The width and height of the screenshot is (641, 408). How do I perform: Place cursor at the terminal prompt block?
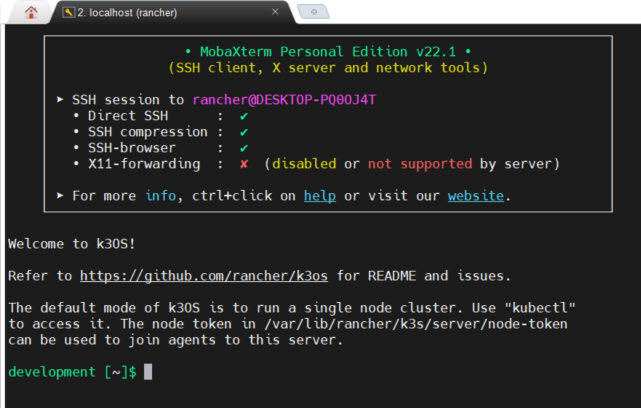point(148,372)
